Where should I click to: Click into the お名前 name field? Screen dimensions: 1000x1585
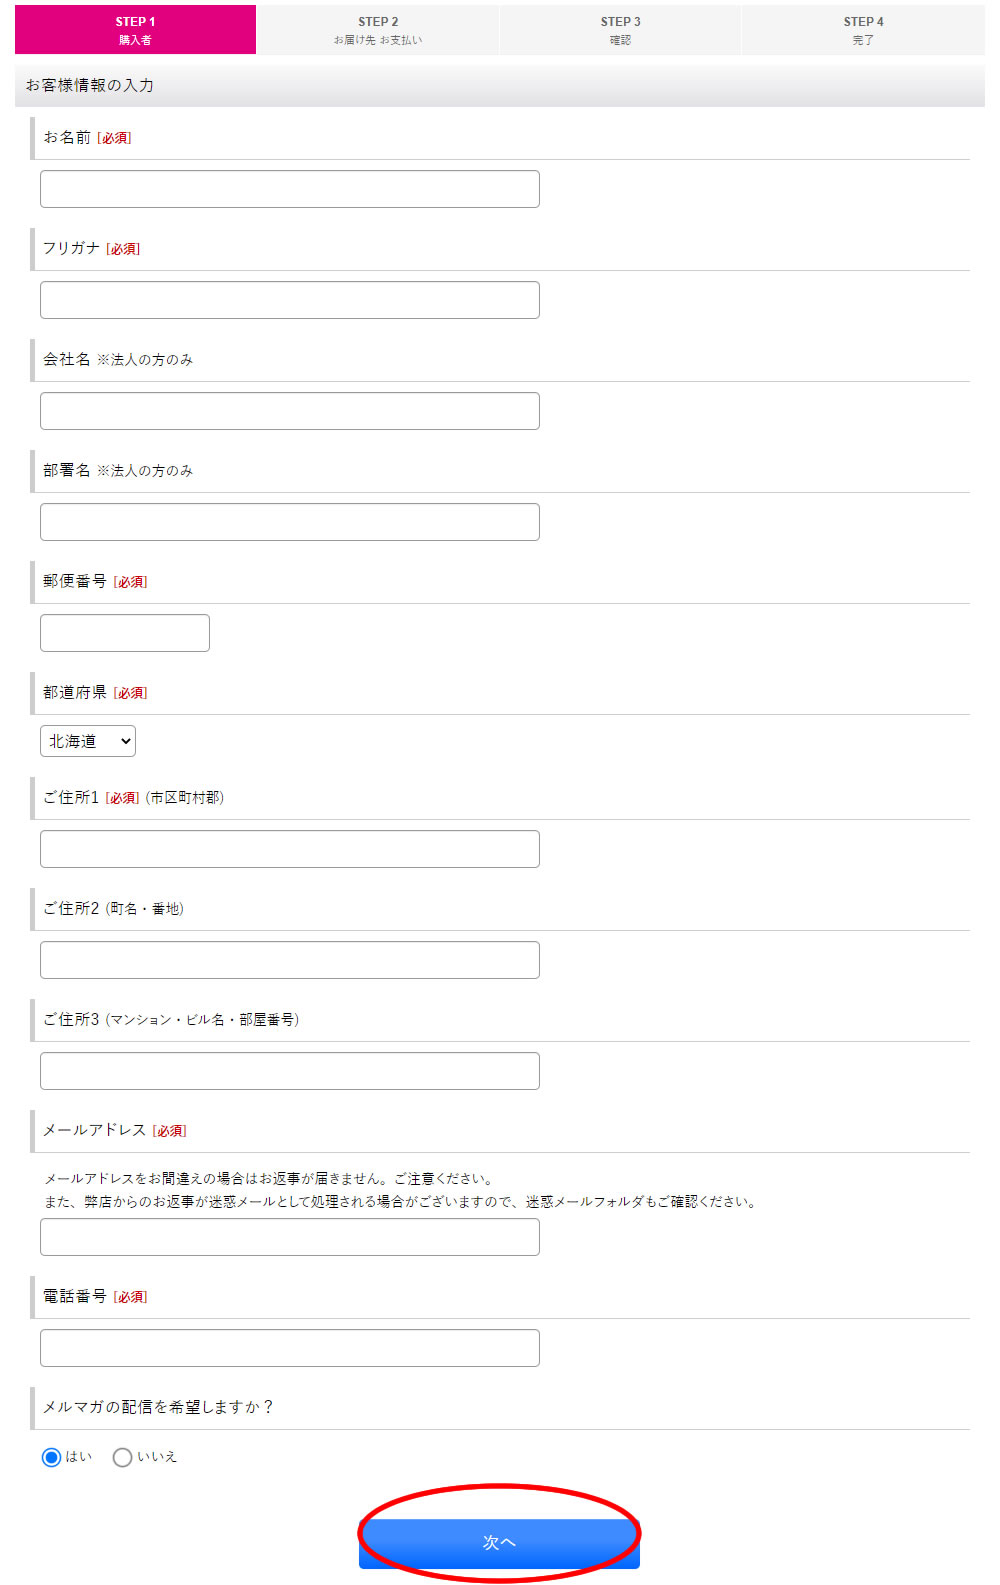[x=288, y=187]
